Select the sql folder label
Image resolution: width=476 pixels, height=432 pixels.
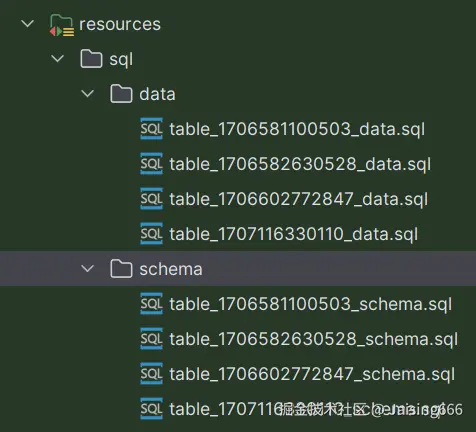[121, 60]
